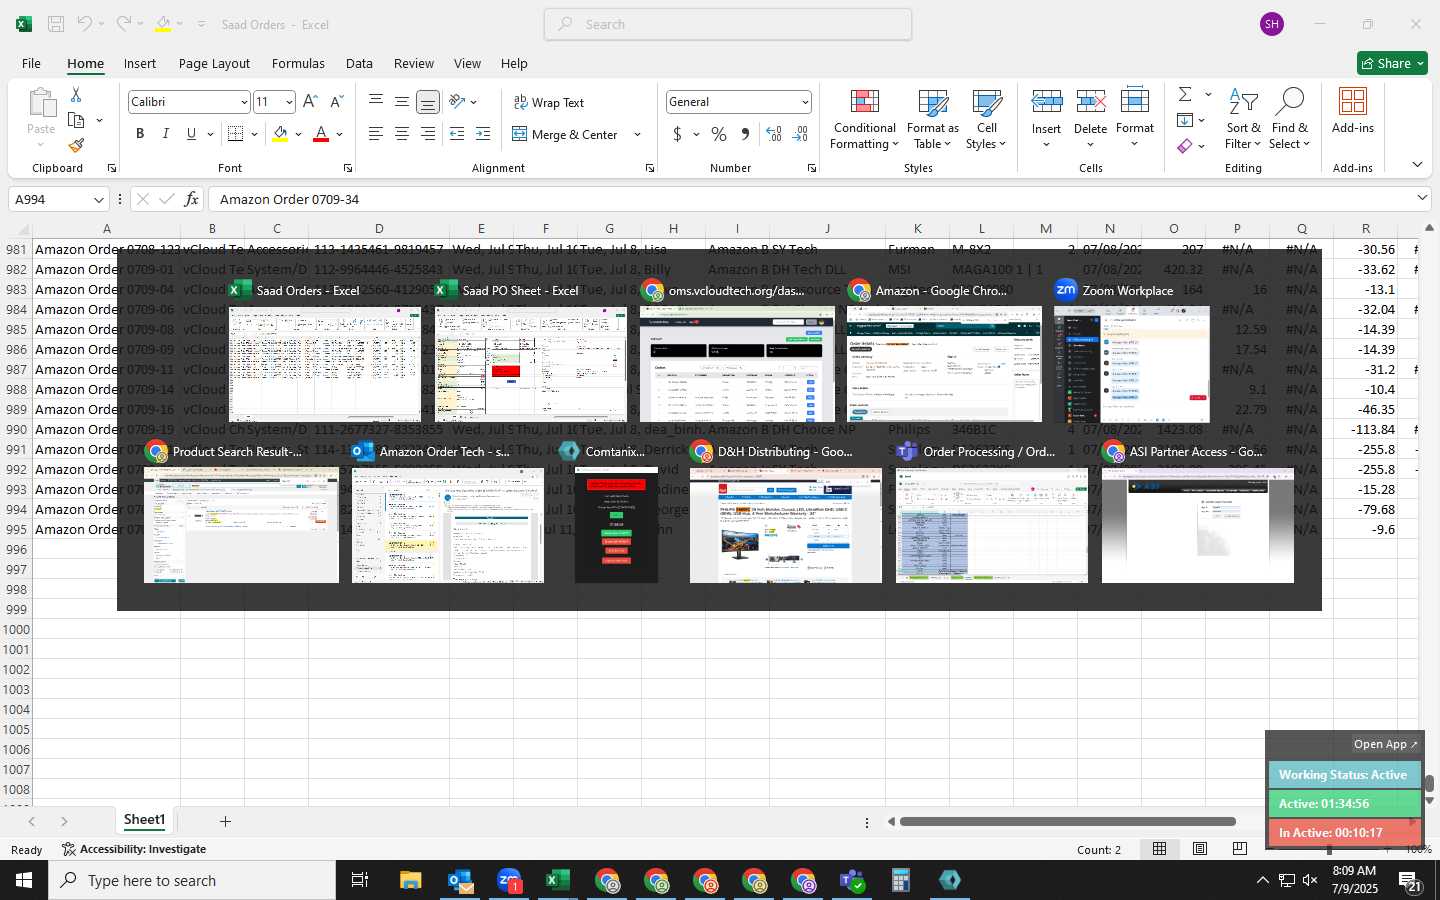The height and width of the screenshot is (900, 1440).
Task: Open the General number format dropdown
Action: tap(804, 102)
